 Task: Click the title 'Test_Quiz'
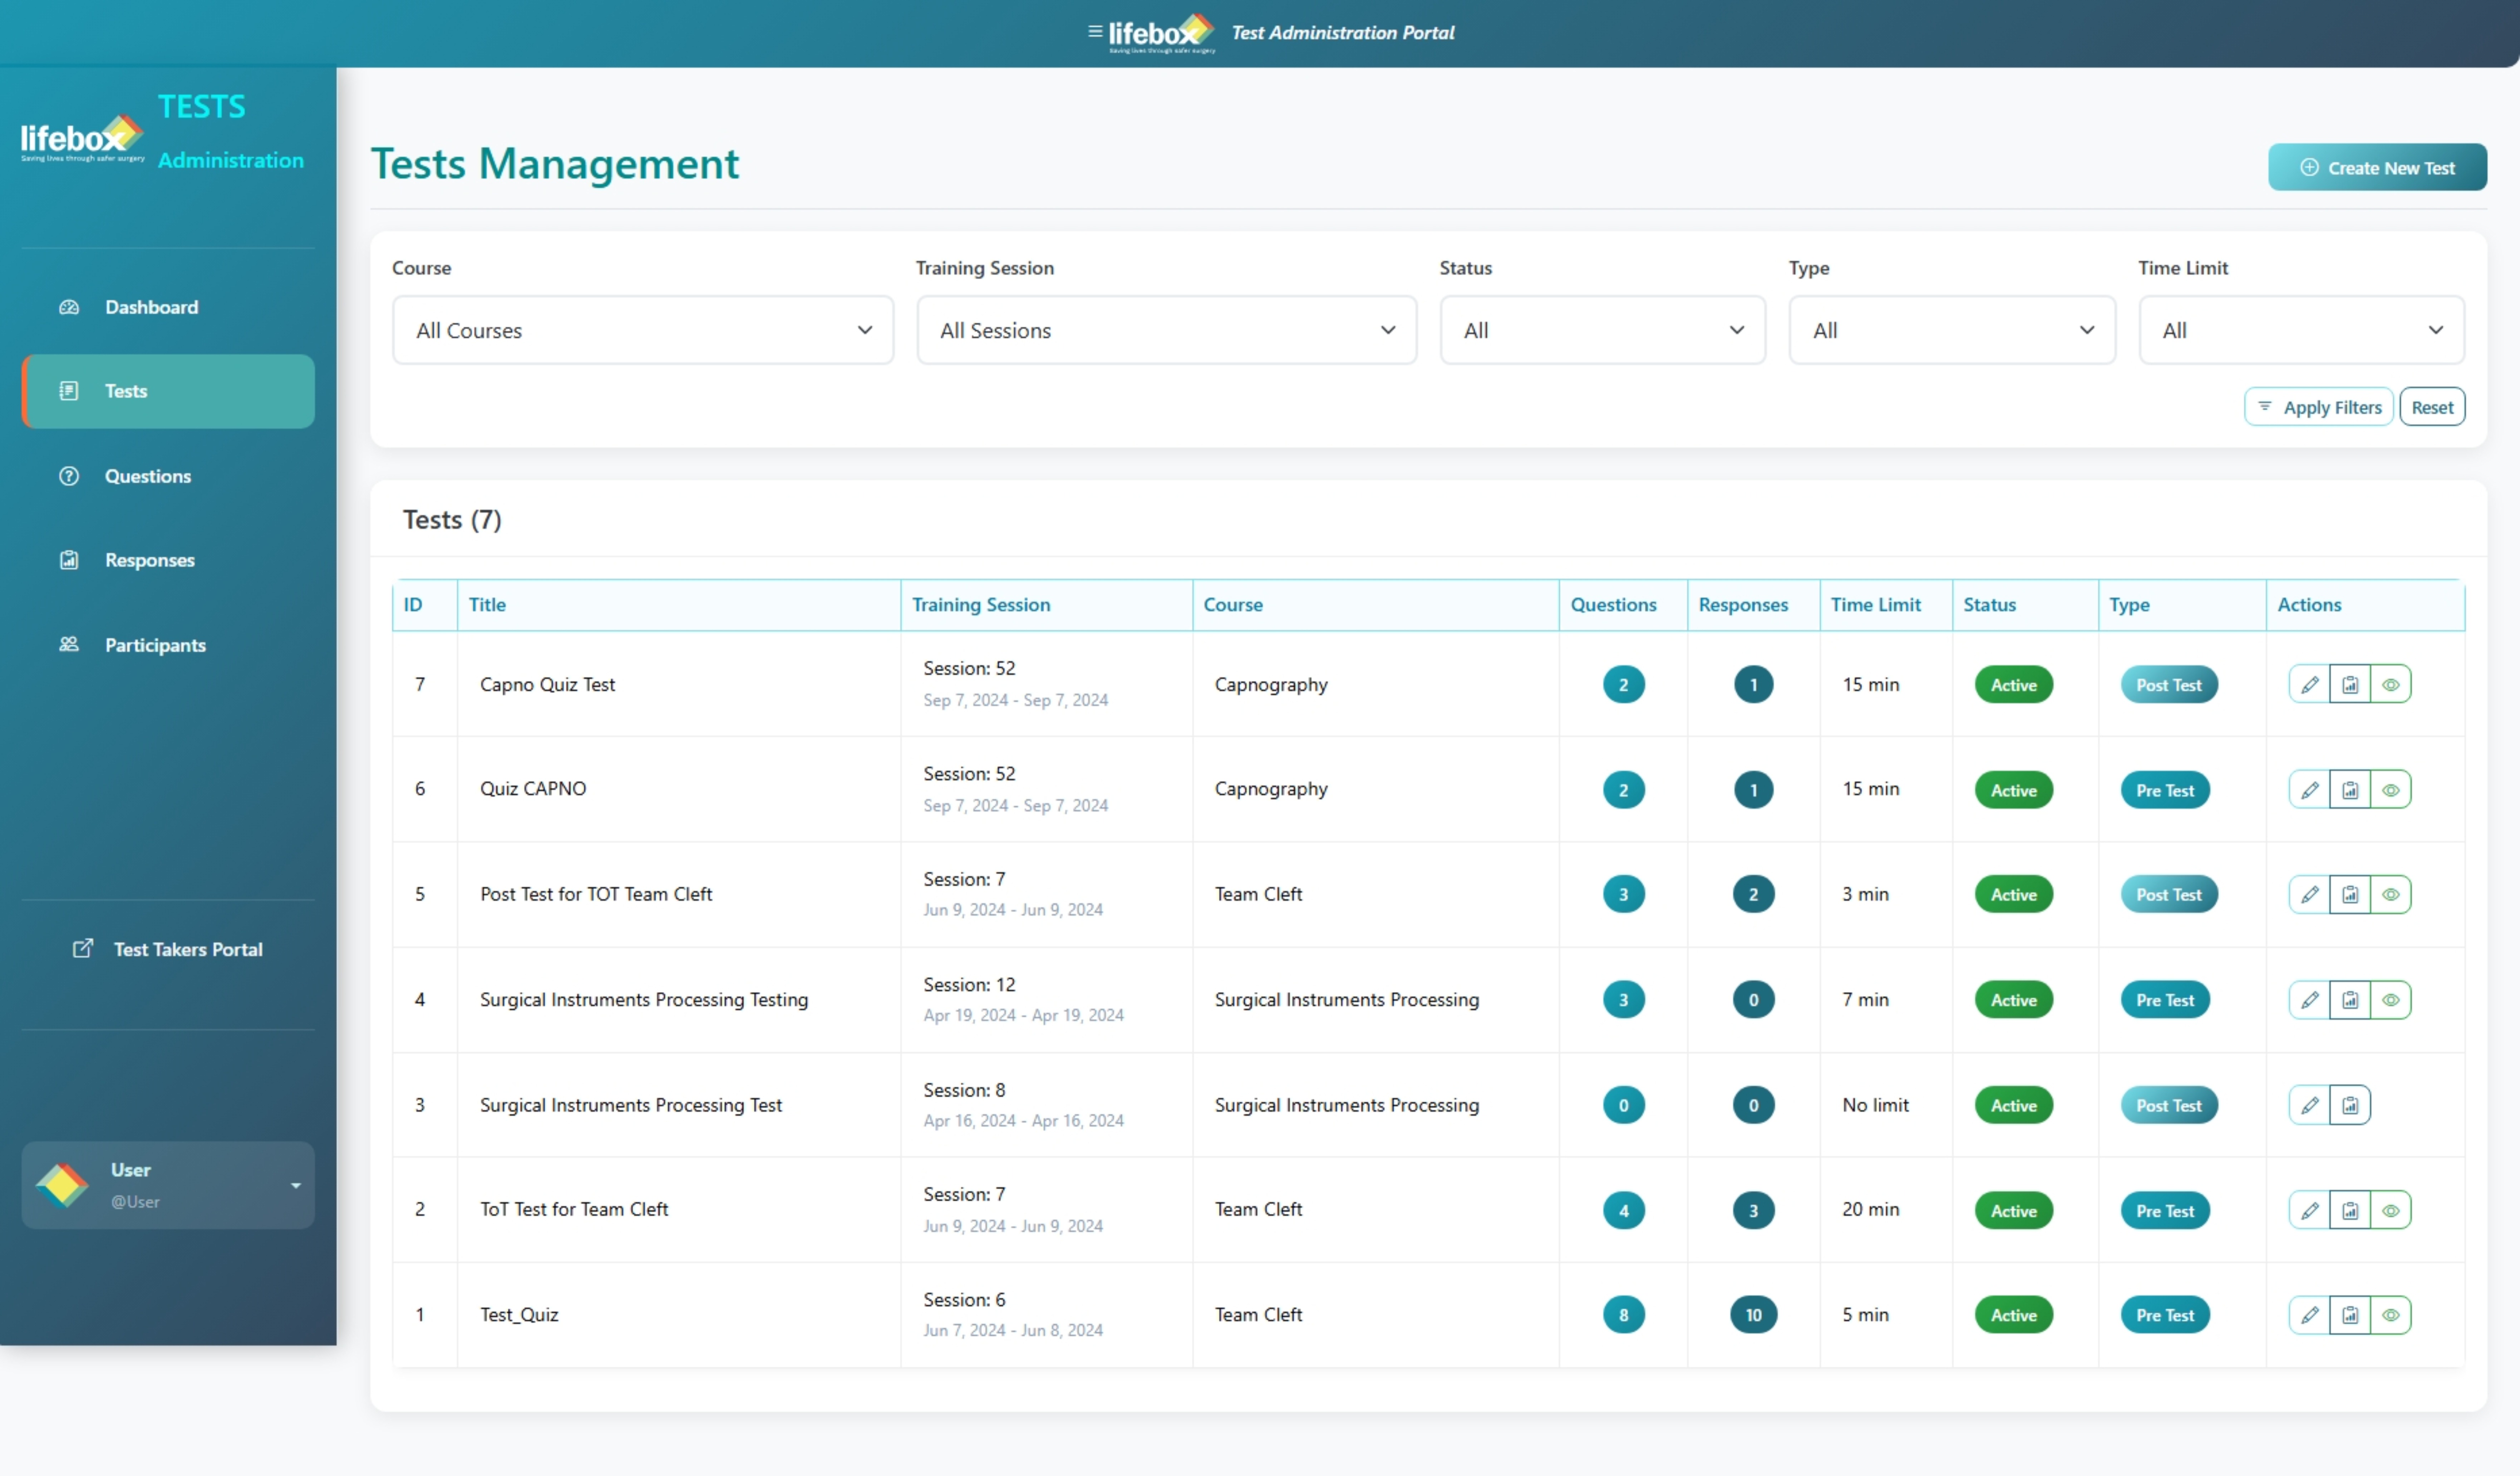click(x=519, y=1315)
